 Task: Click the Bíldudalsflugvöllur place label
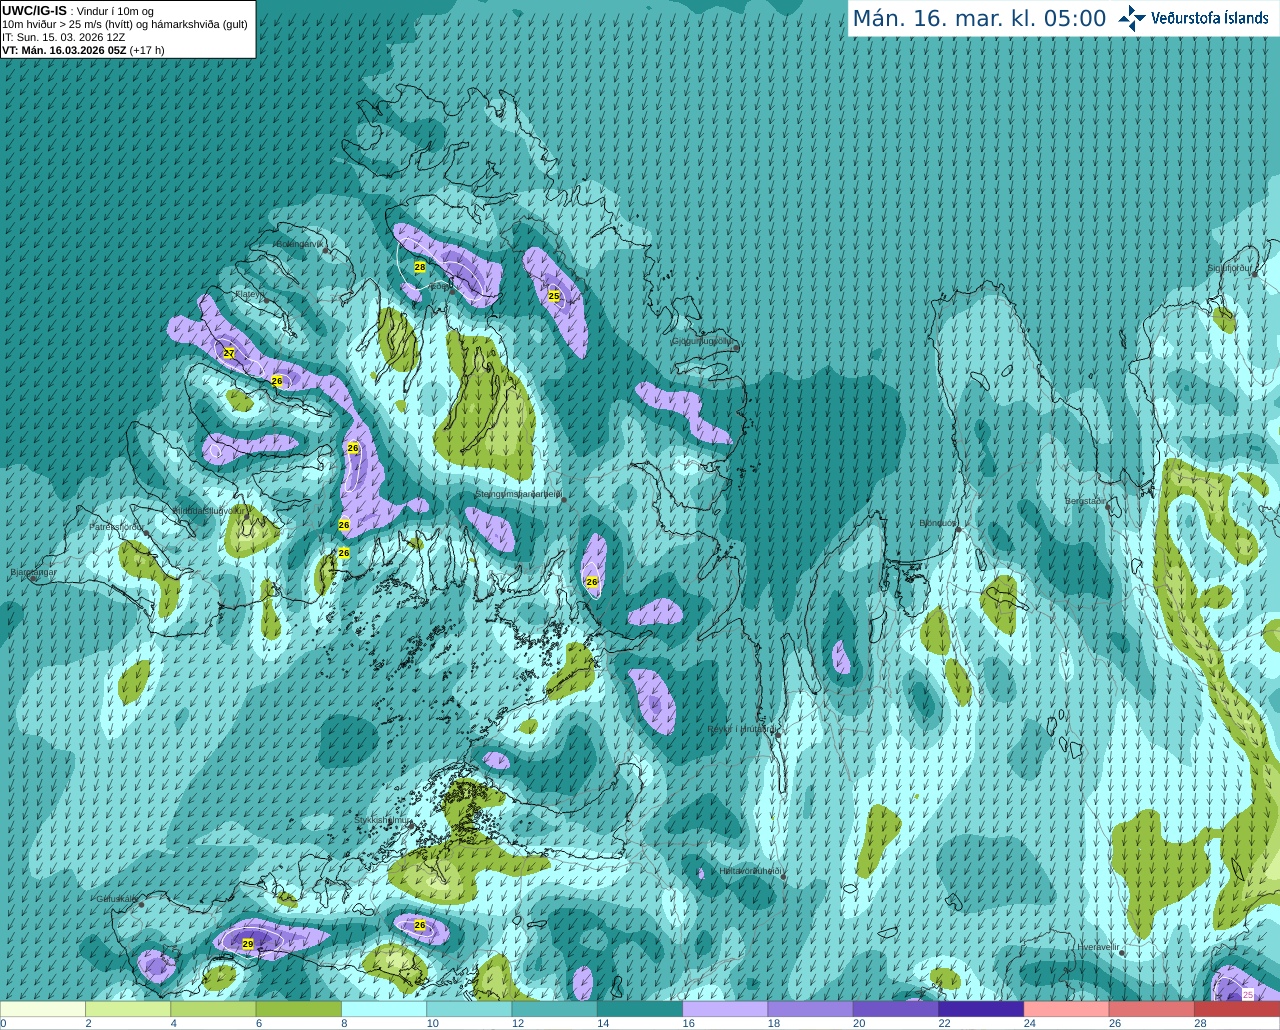pyautogui.click(x=207, y=510)
